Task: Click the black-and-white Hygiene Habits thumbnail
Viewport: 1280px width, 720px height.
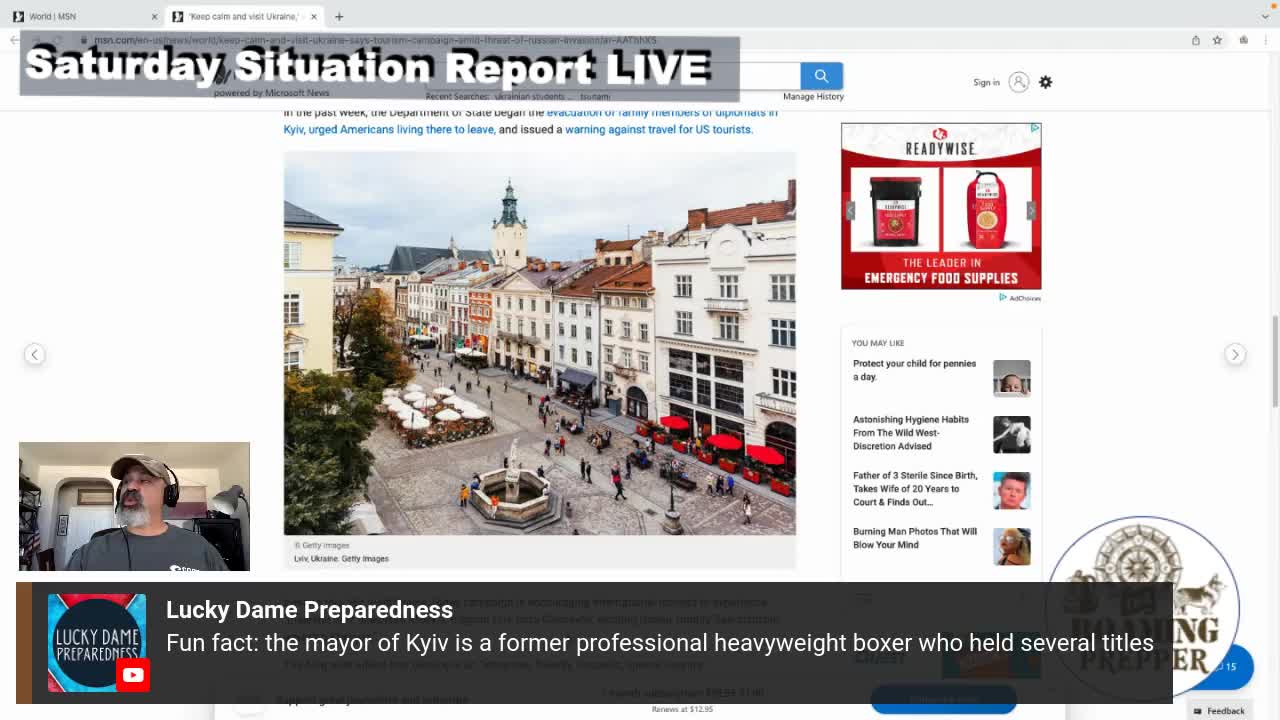Action: pyautogui.click(x=1011, y=434)
